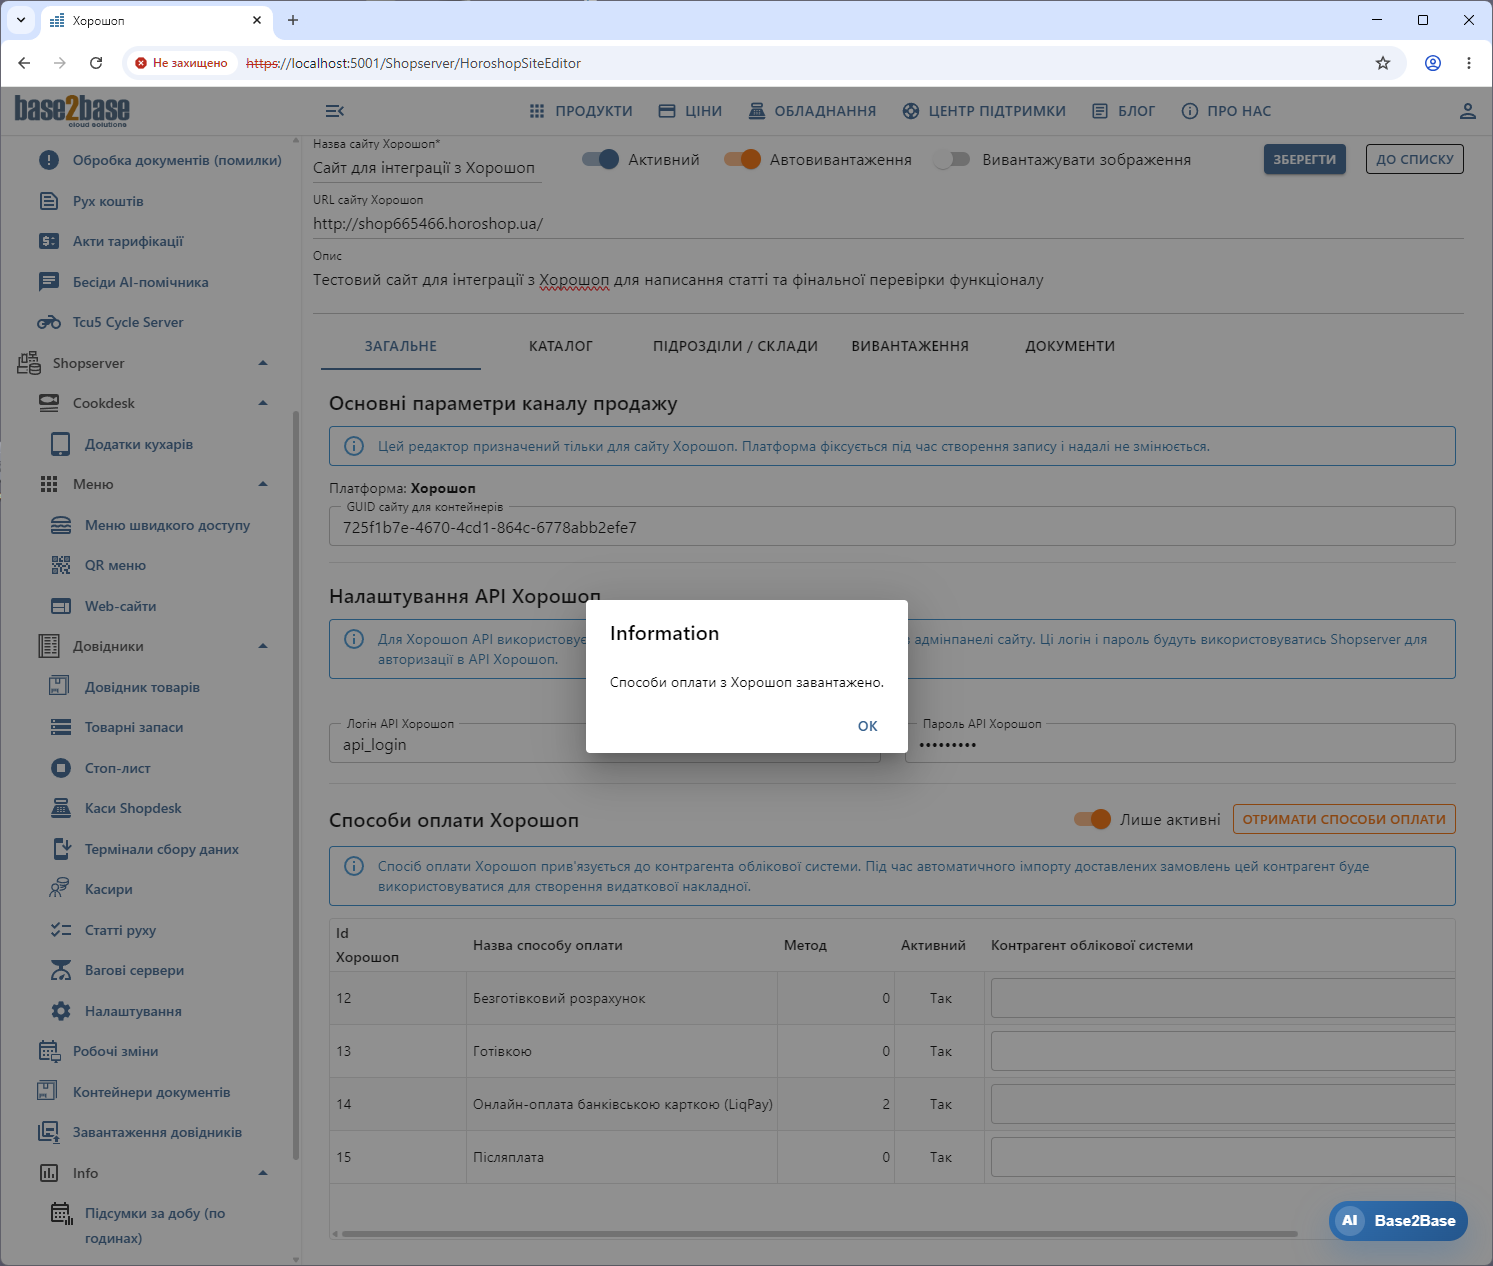Click the Бесіди AI-помічника chat icon

coord(49,282)
